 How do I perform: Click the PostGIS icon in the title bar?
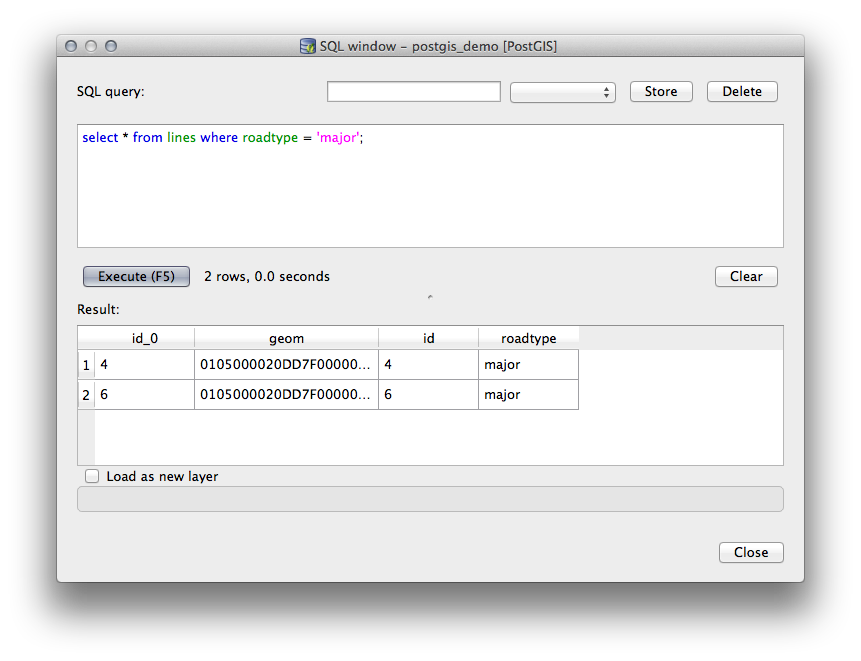coord(307,46)
